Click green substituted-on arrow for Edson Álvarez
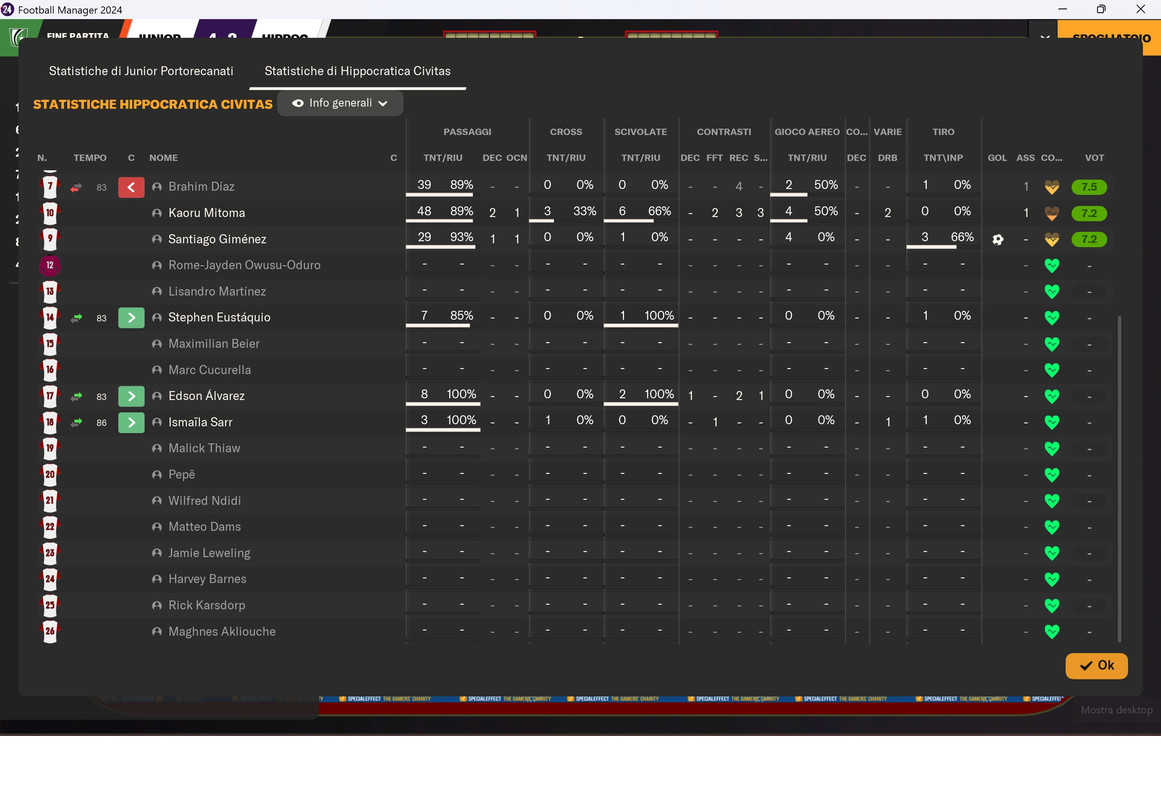This screenshot has height=800, width=1161. click(131, 396)
